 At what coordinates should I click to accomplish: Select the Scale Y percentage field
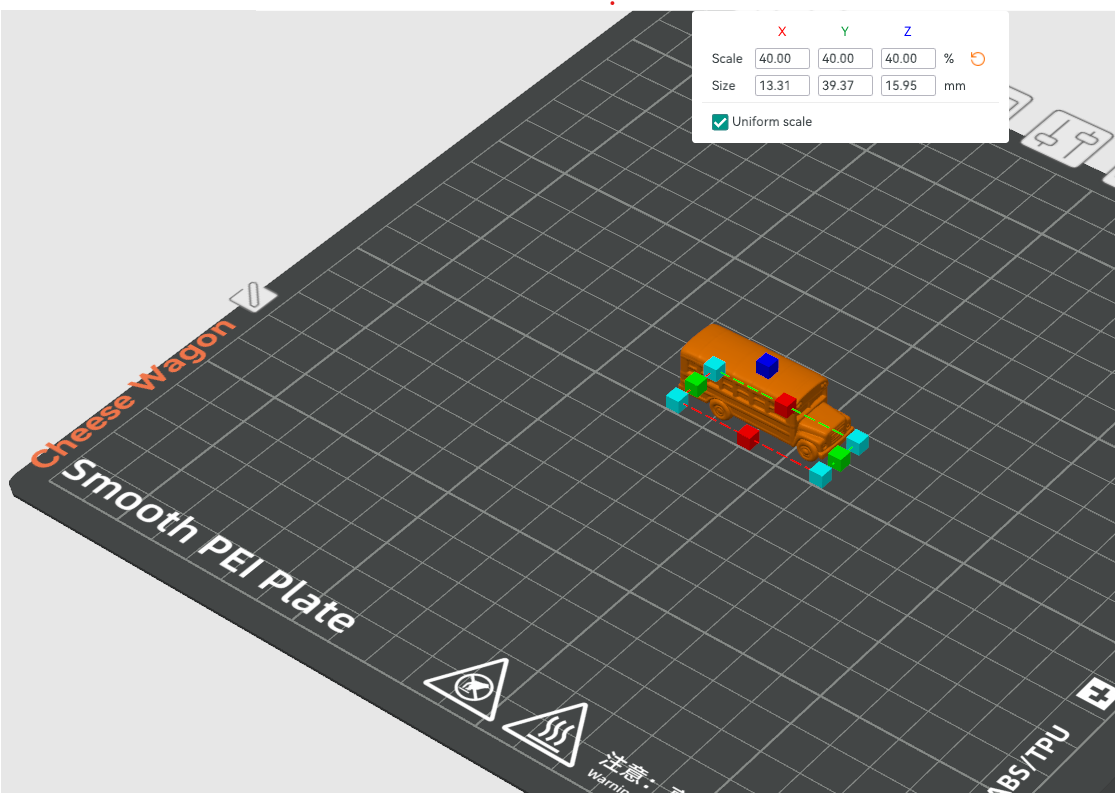845,58
